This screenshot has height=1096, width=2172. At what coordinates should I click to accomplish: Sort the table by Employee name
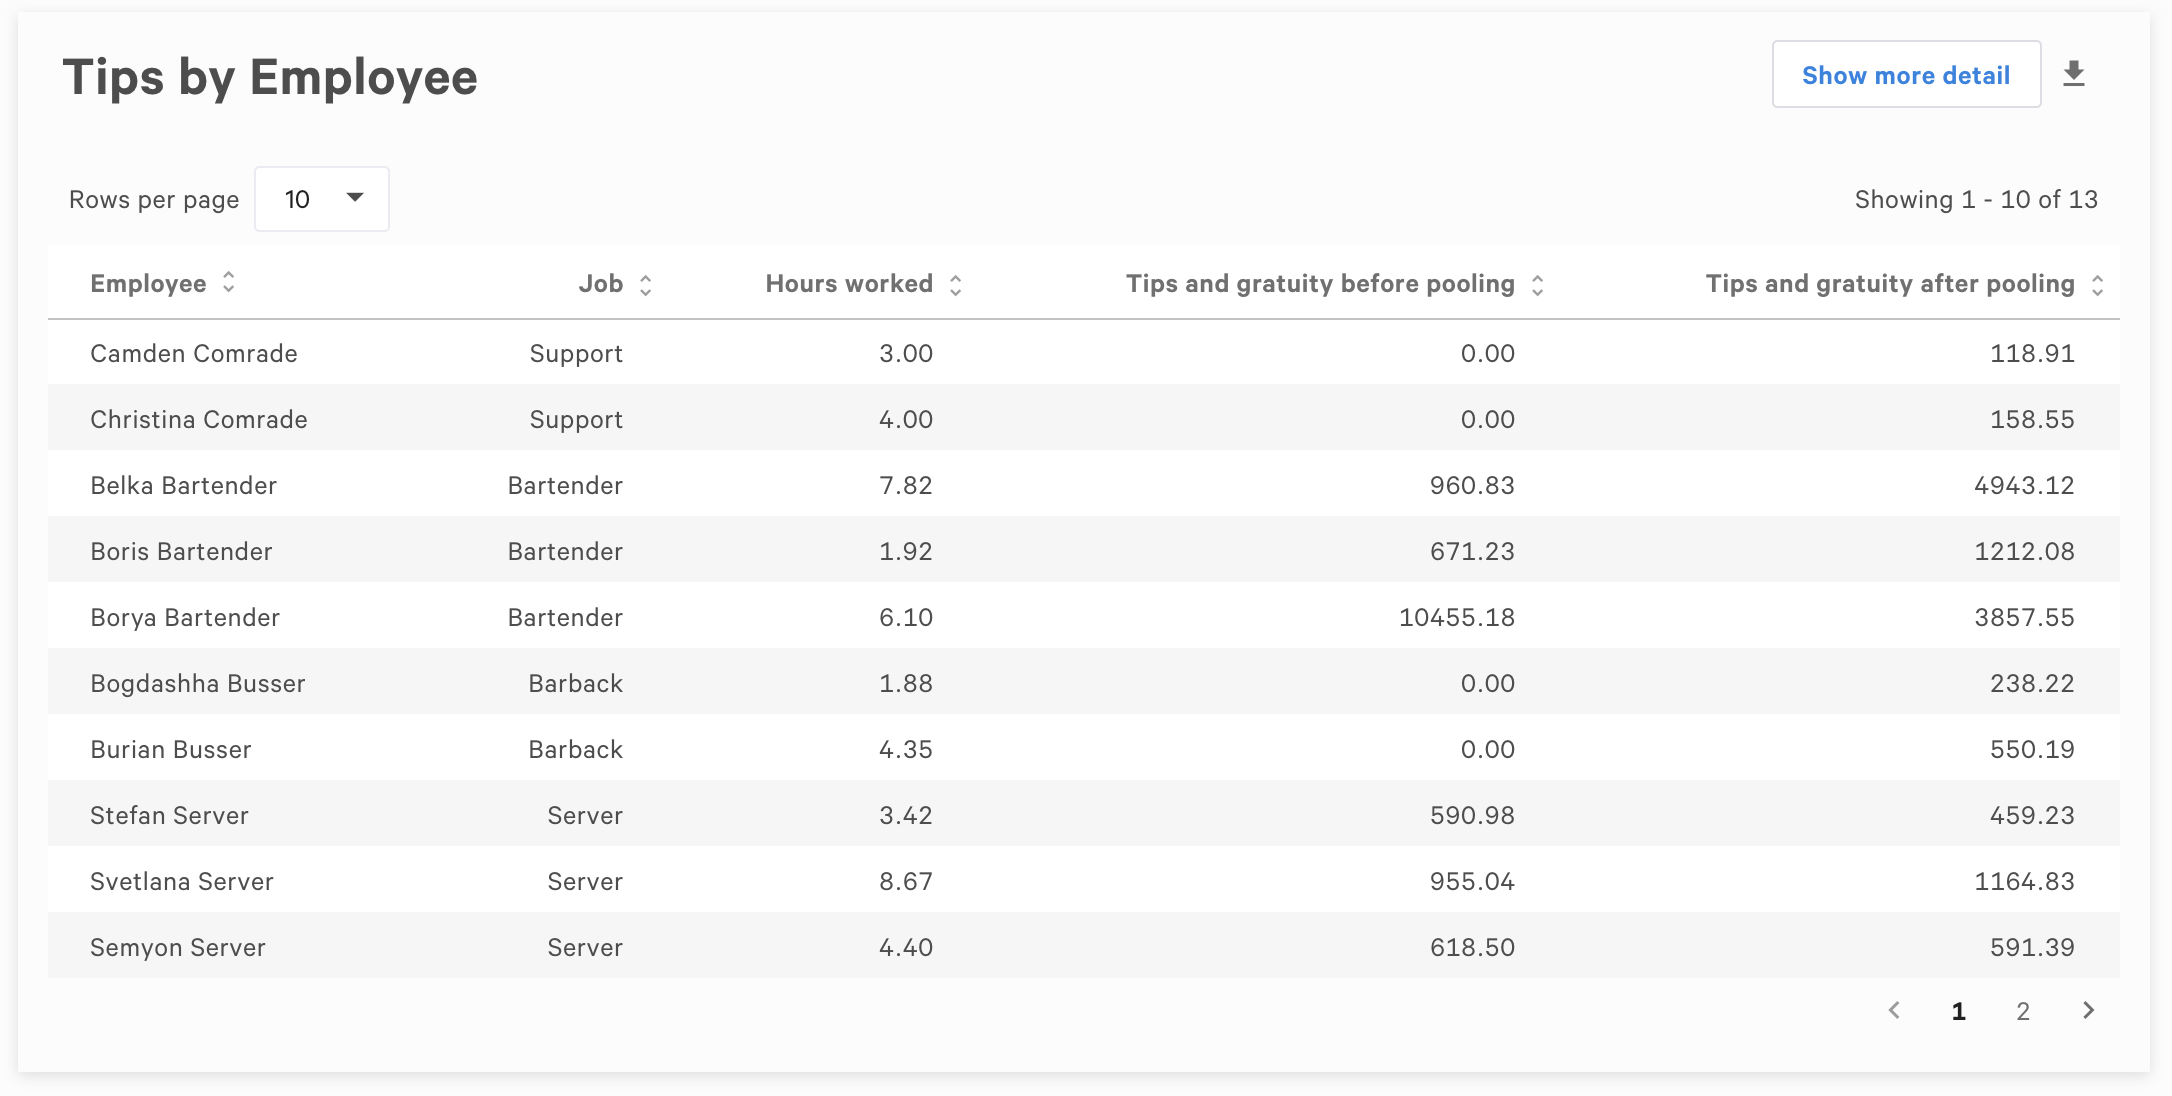[x=228, y=283]
